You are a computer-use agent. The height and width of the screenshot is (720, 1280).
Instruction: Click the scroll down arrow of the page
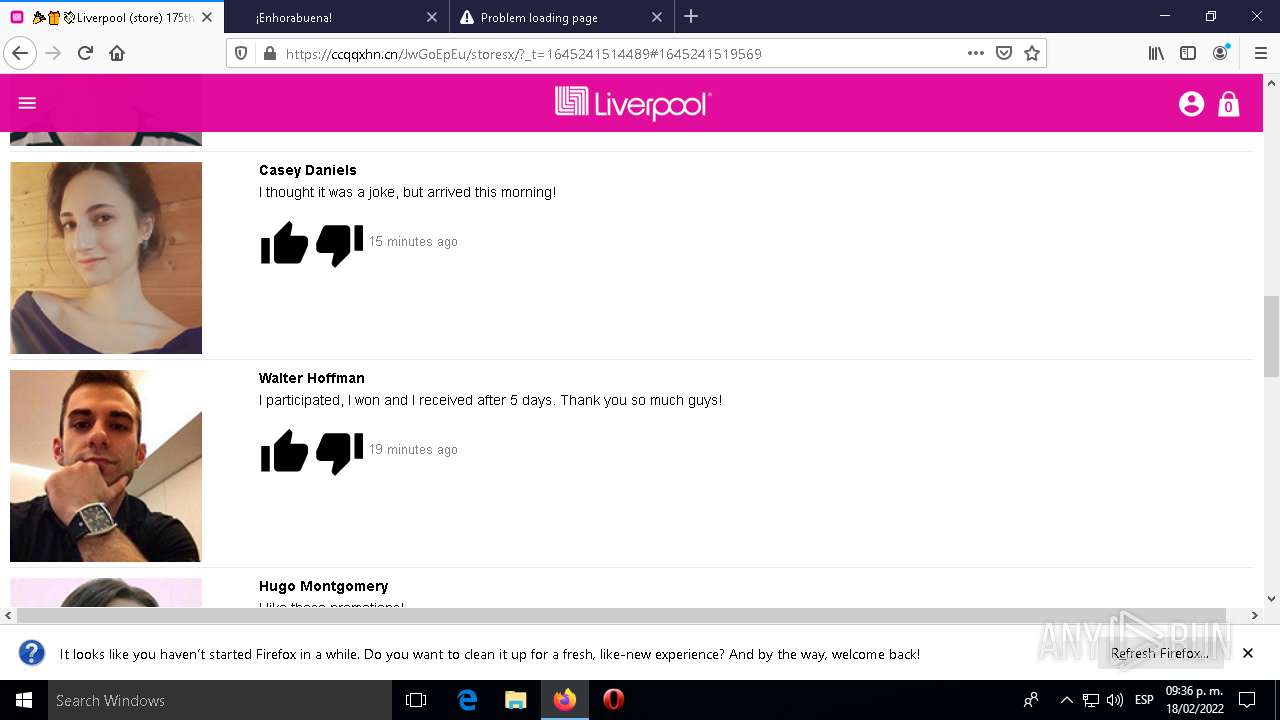tap(1271, 599)
